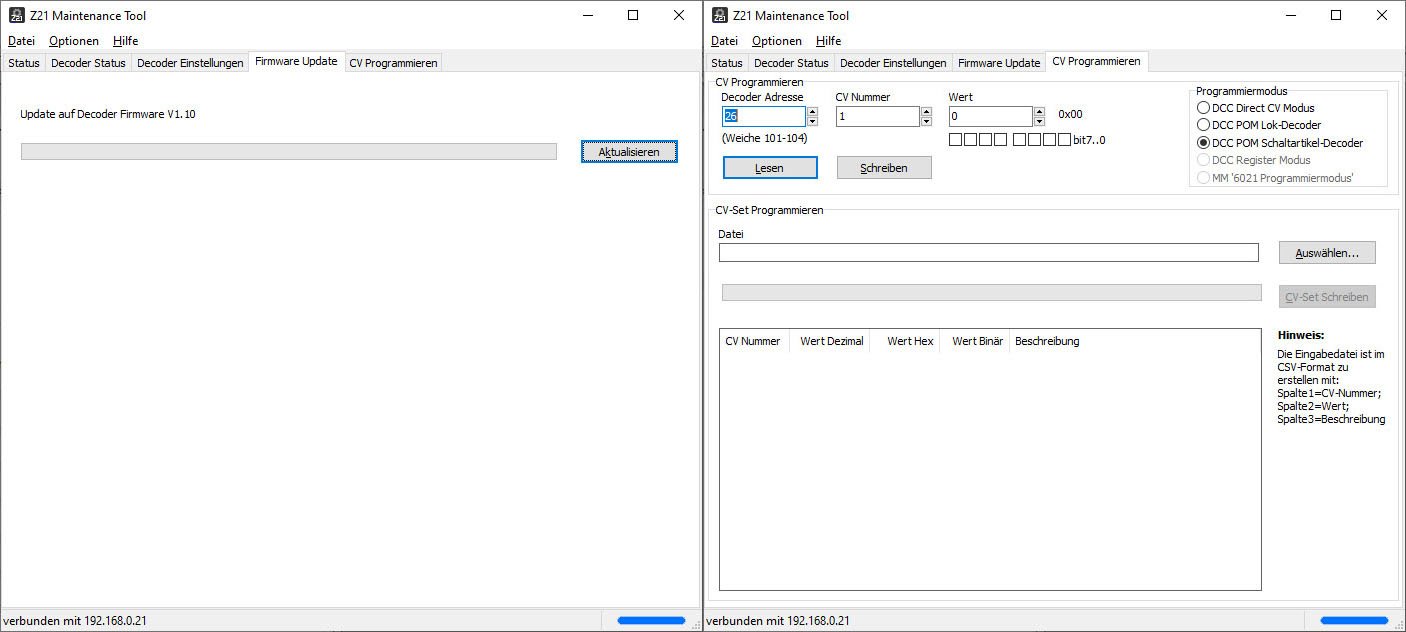Switch to Decoder Status tab in the left window

tap(88, 63)
